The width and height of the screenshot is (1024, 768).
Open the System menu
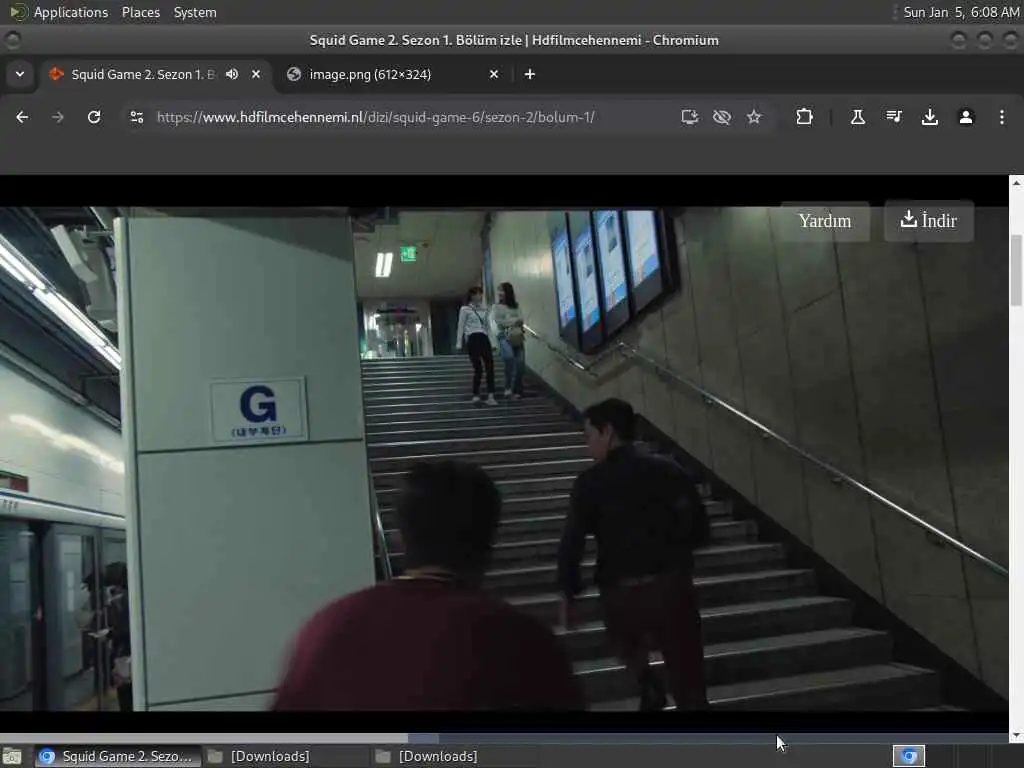[x=195, y=12]
